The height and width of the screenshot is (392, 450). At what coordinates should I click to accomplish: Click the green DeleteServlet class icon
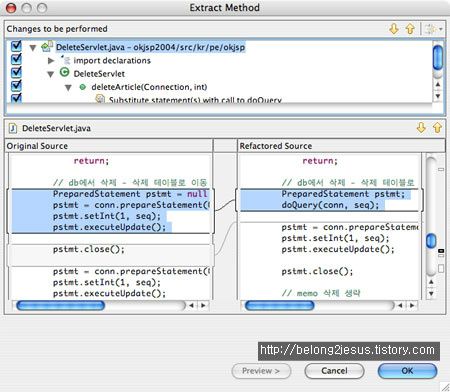point(64,72)
